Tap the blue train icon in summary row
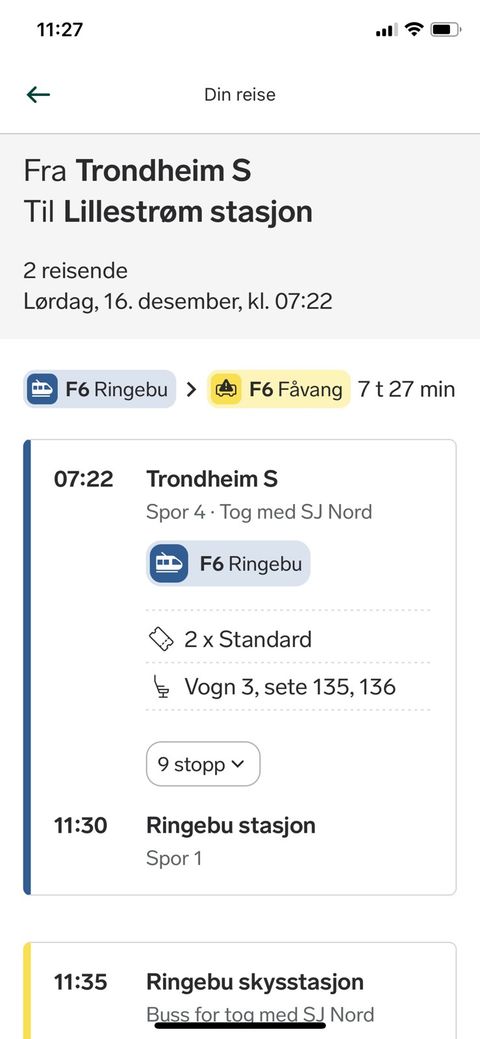 click(x=42, y=389)
